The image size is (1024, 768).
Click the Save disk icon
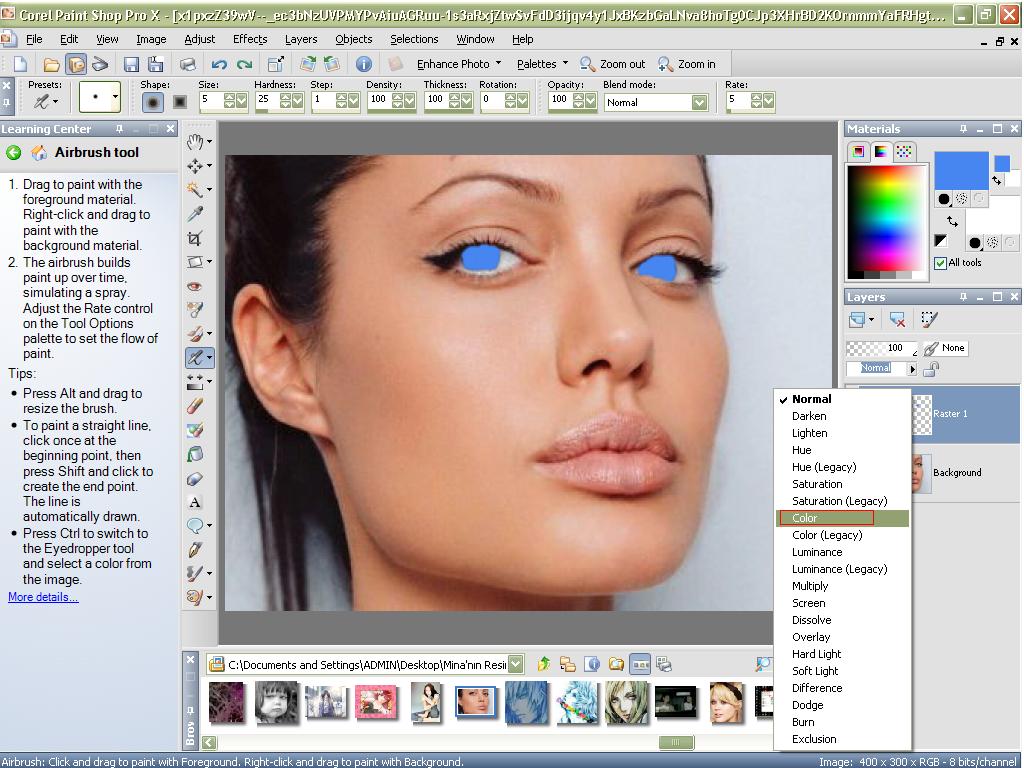point(131,64)
